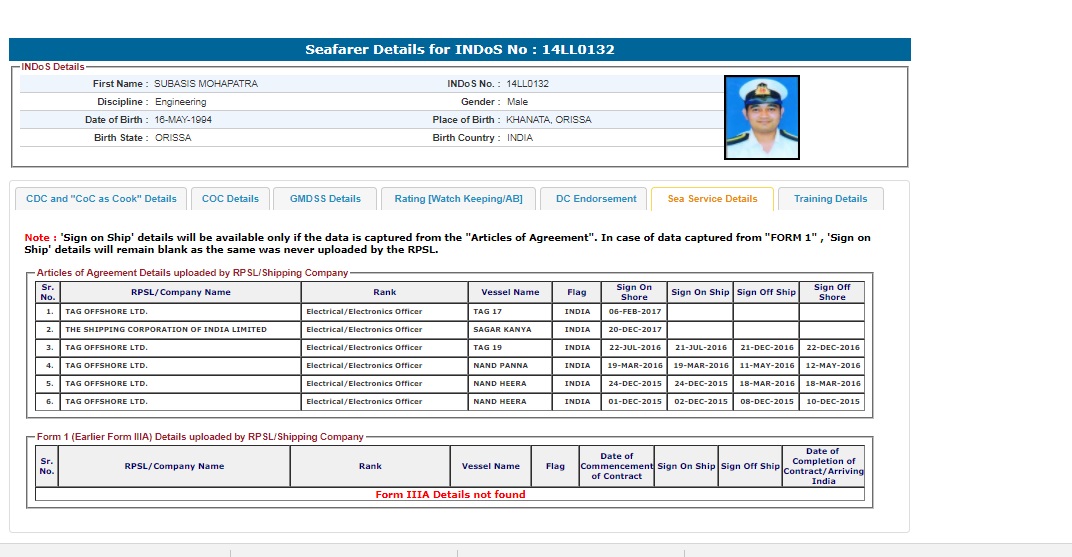Click the Vessel Name column header in Articles table
Image resolution: width=1072 pixels, height=557 pixels.
(510, 292)
